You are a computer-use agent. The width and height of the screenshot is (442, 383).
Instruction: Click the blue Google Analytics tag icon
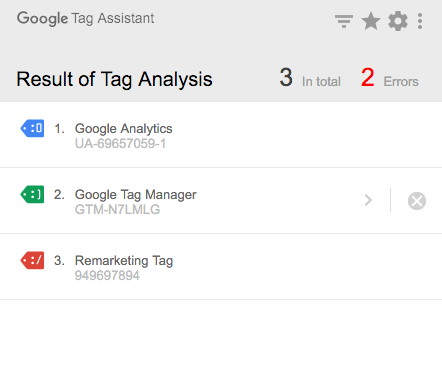coord(32,128)
